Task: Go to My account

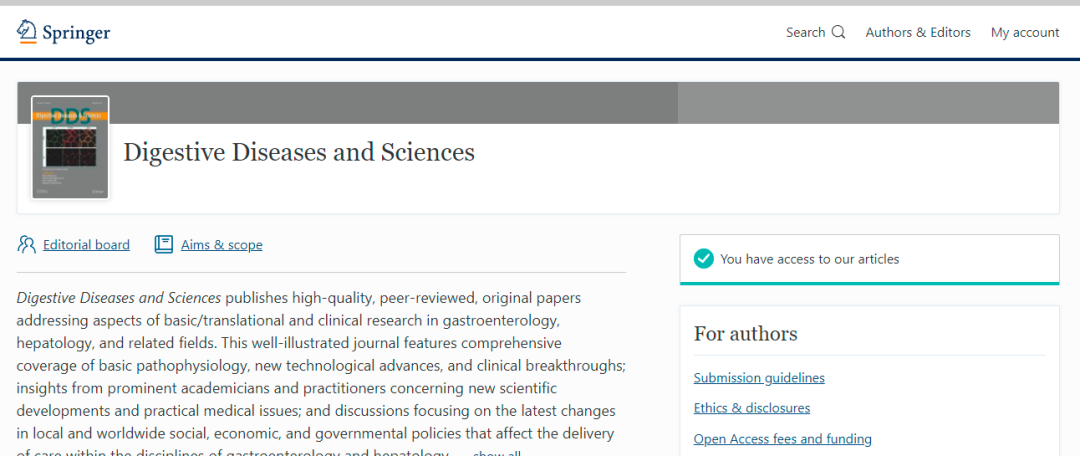Action: [x=1025, y=32]
